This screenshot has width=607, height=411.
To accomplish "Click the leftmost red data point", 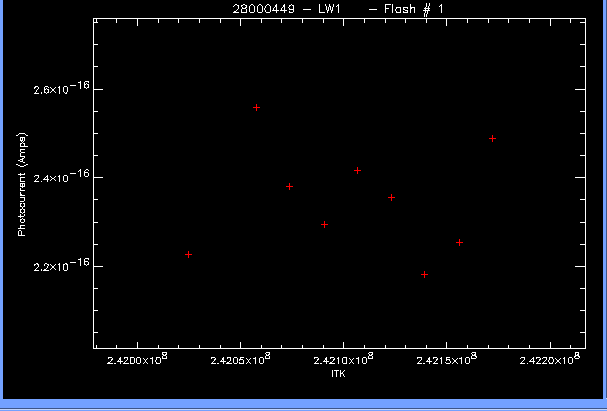I will (x=188, y=255).
